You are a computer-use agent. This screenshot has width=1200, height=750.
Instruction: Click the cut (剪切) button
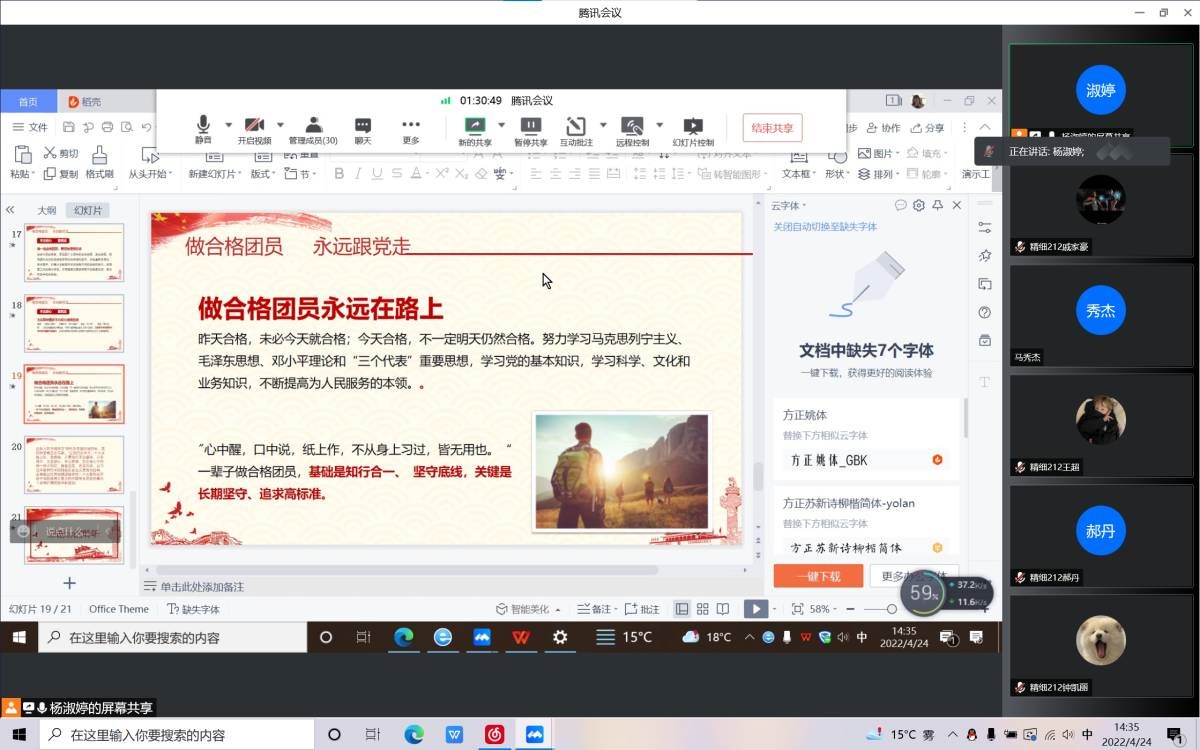60,154
